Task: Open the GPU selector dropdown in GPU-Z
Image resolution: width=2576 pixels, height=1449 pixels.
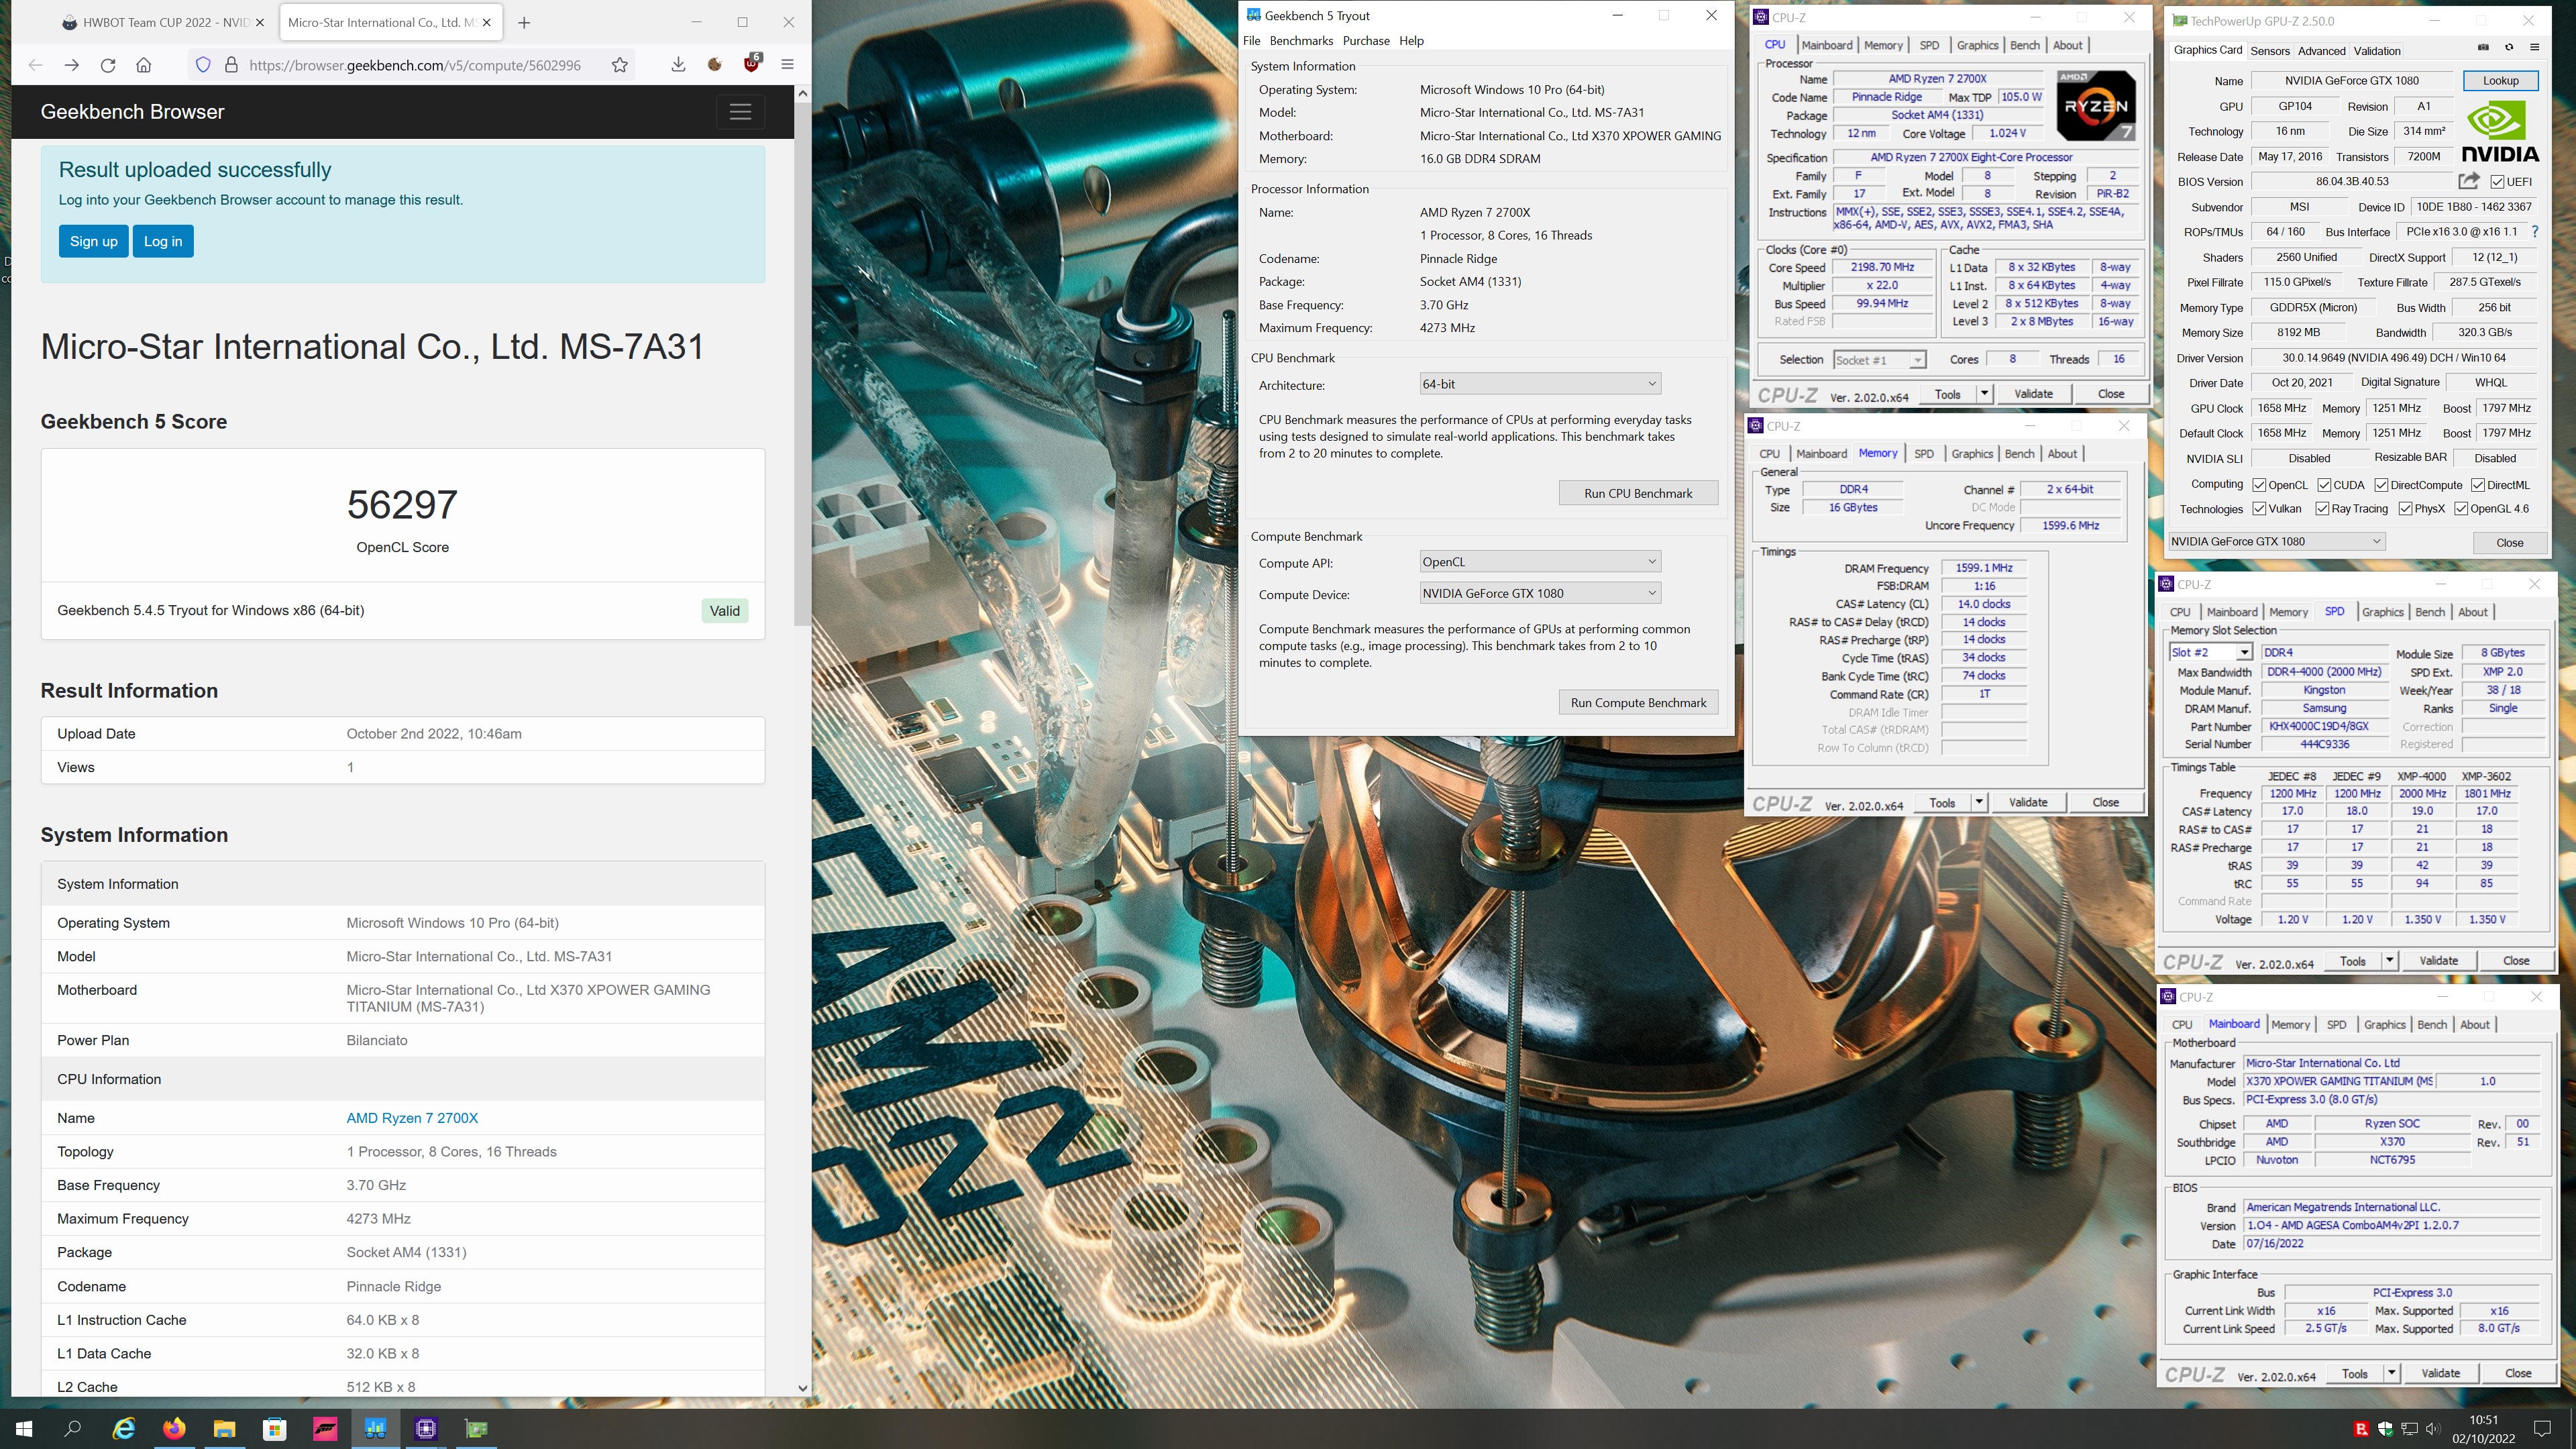Action: pyautogui.click(x=2276, y=541)
